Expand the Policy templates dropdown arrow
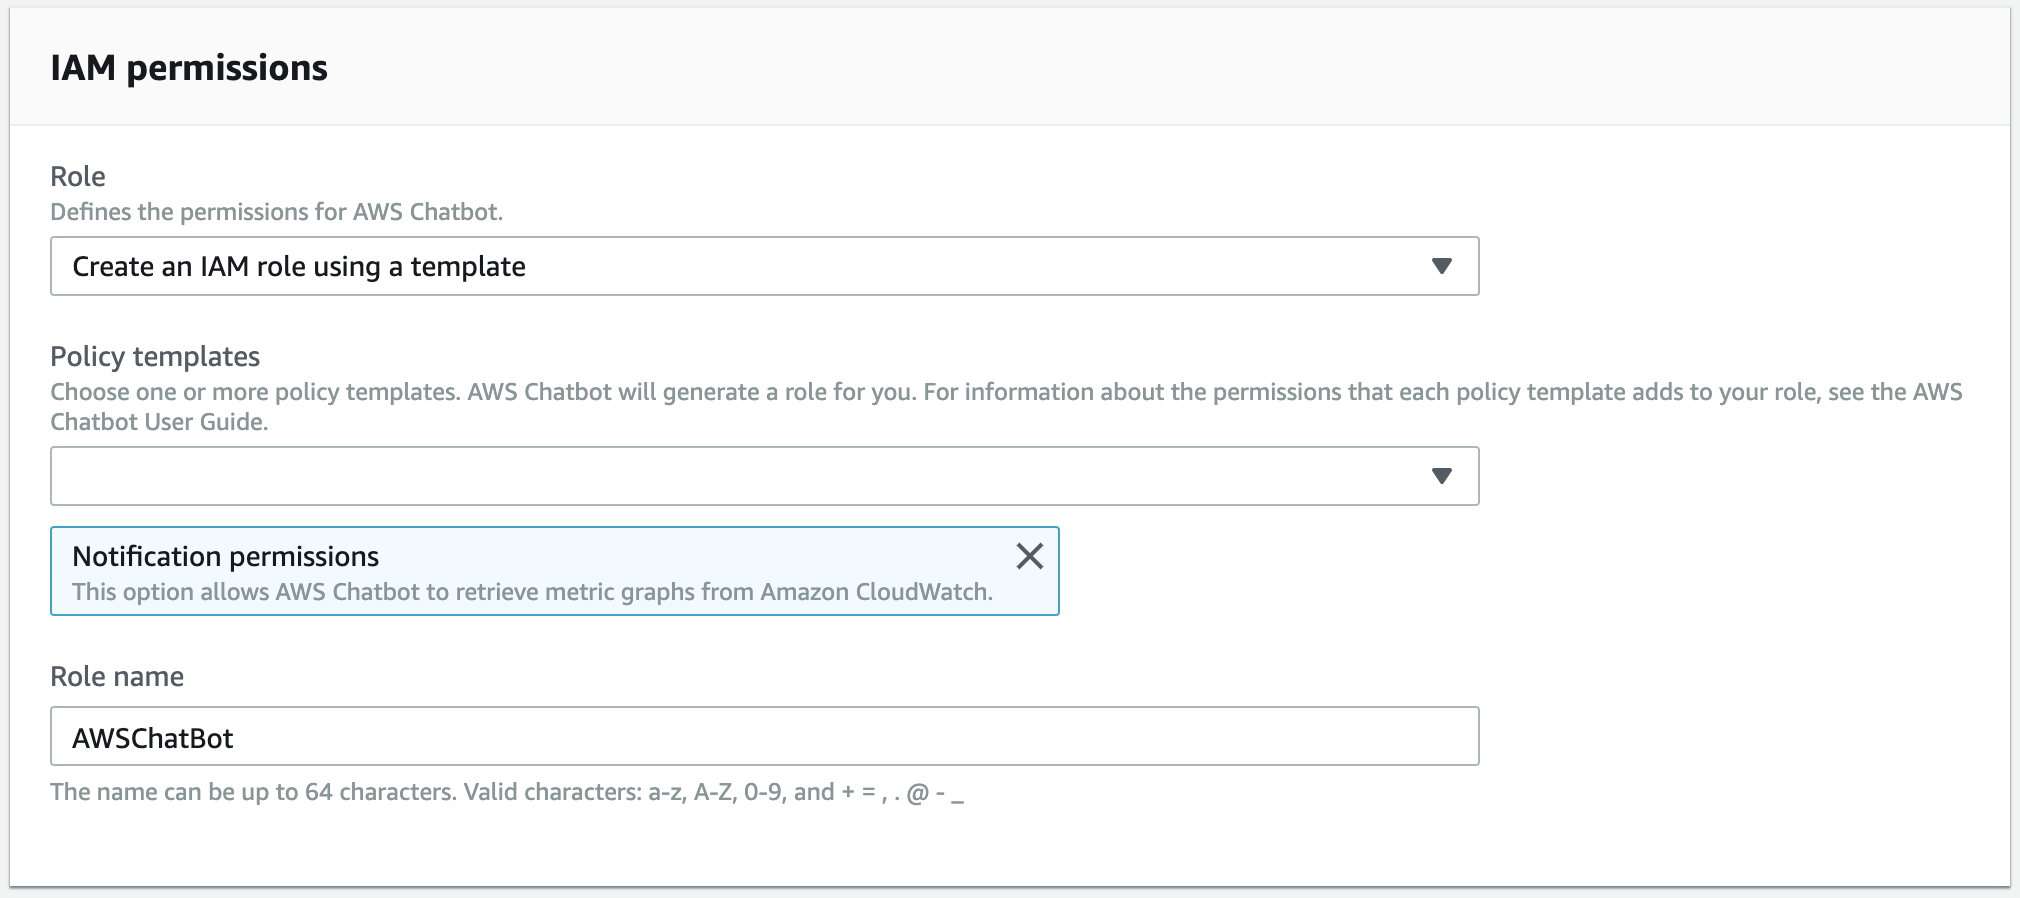2020x898 pixels. tap(1441, 476)
